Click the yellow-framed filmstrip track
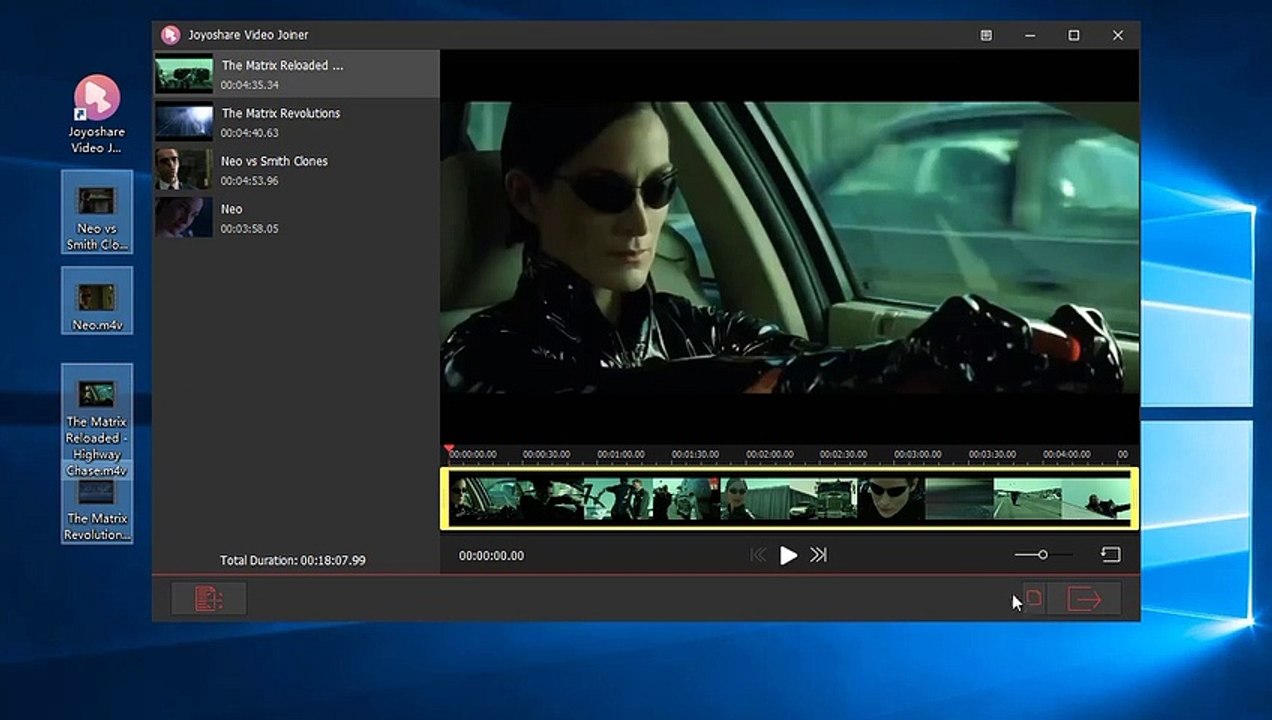 click(789, 498)
